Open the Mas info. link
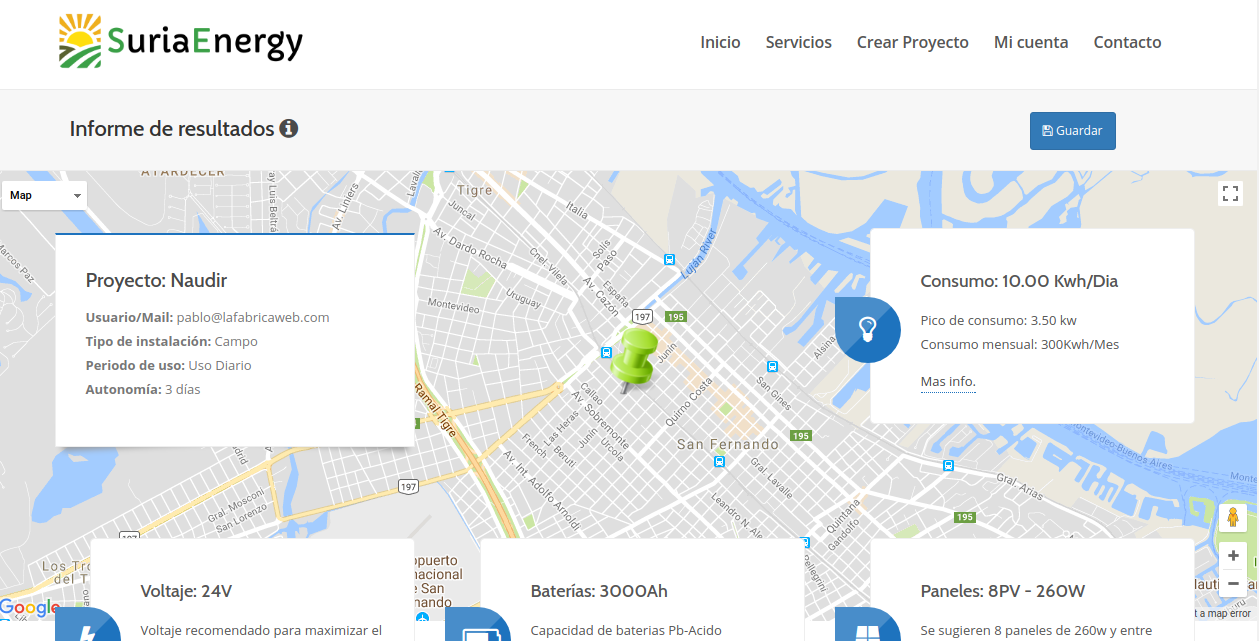This screenshot has height=641, width=1259. tap(948, 382)
